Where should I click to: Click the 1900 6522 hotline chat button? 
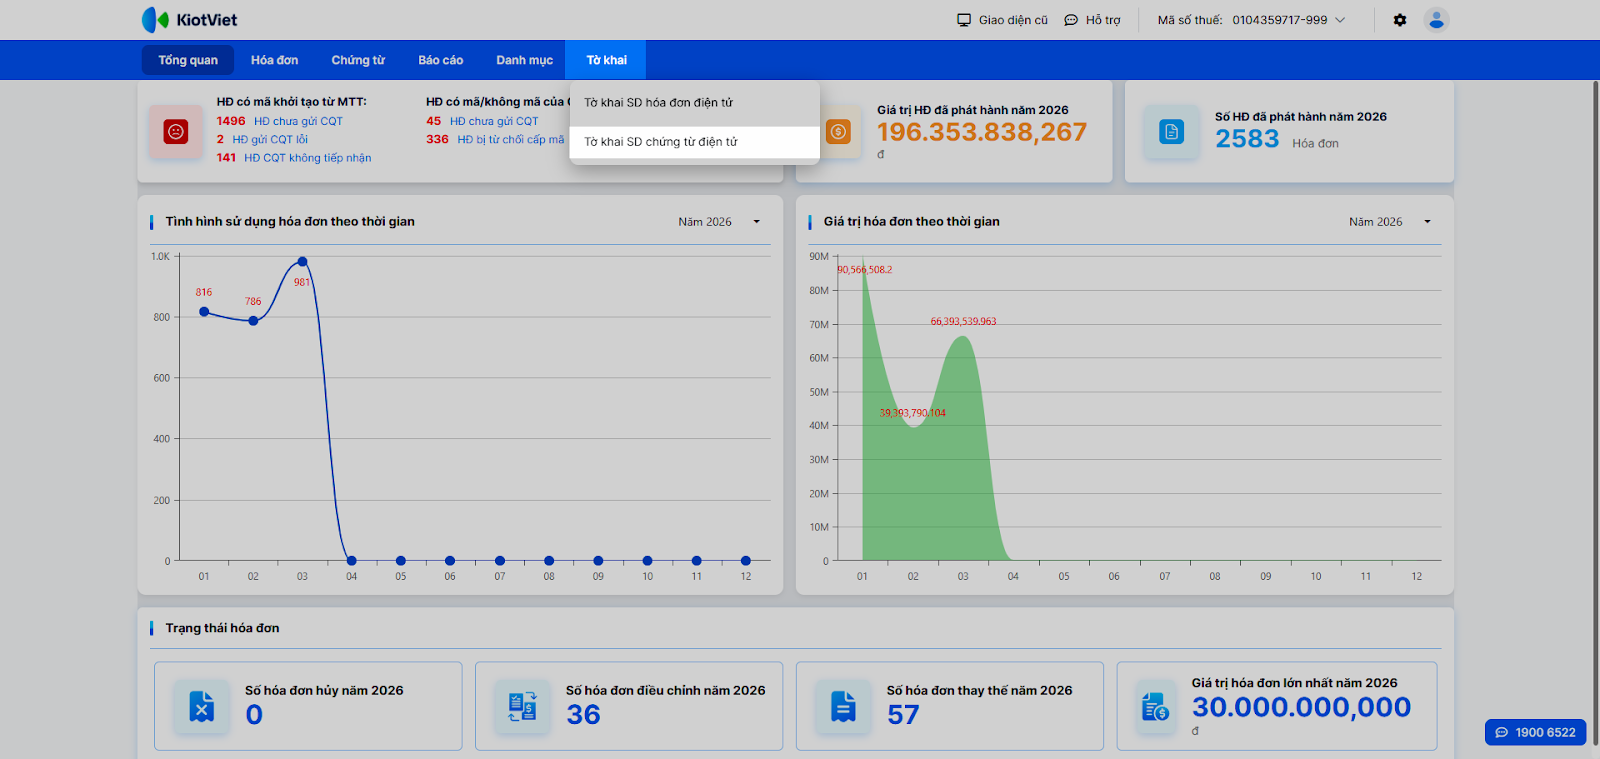point(1535,732)
